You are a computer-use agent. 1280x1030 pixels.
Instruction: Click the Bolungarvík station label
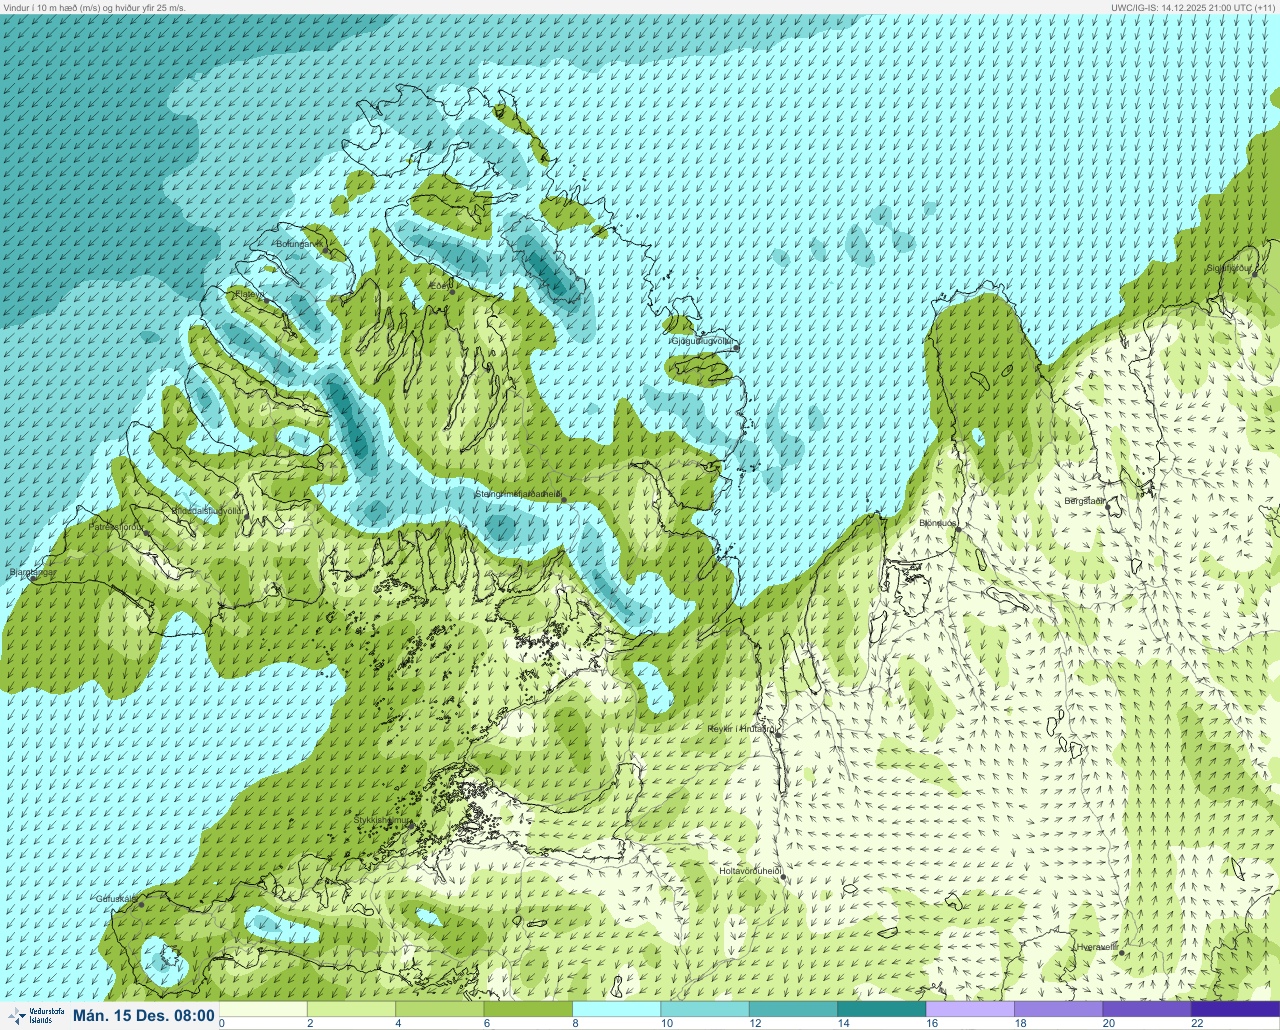click(299, 244)
